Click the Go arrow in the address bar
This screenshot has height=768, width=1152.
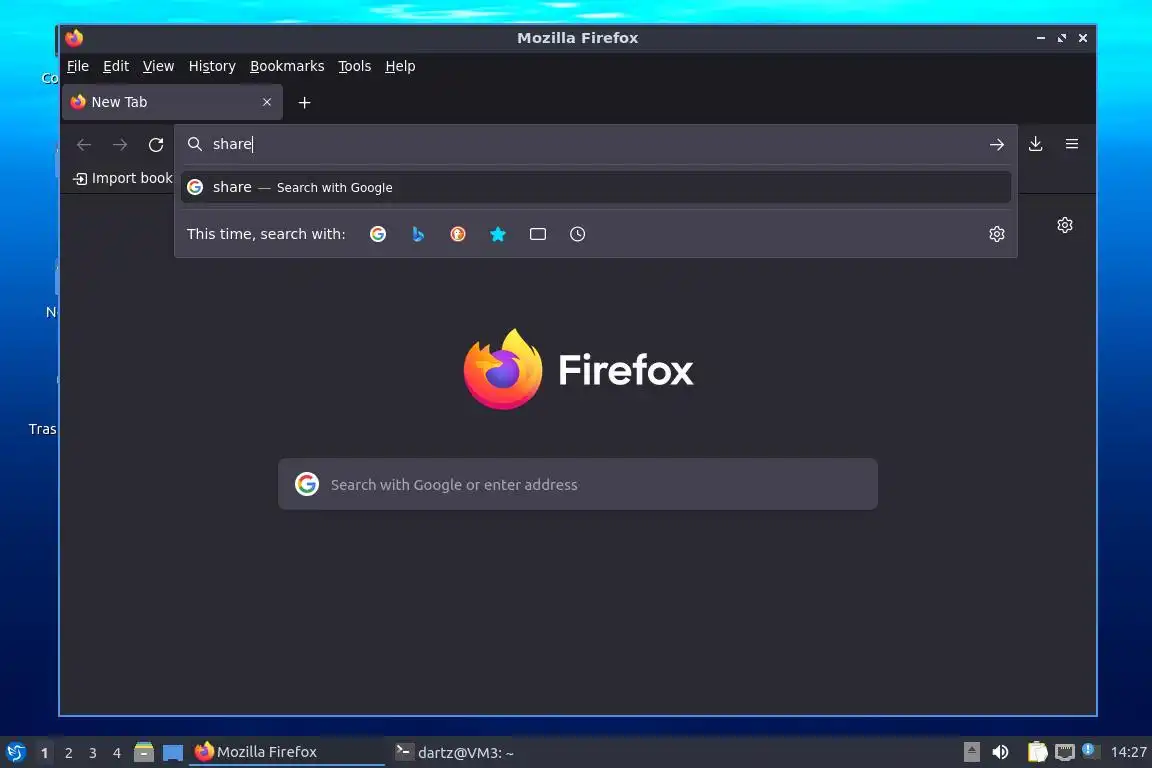(996, 145)
